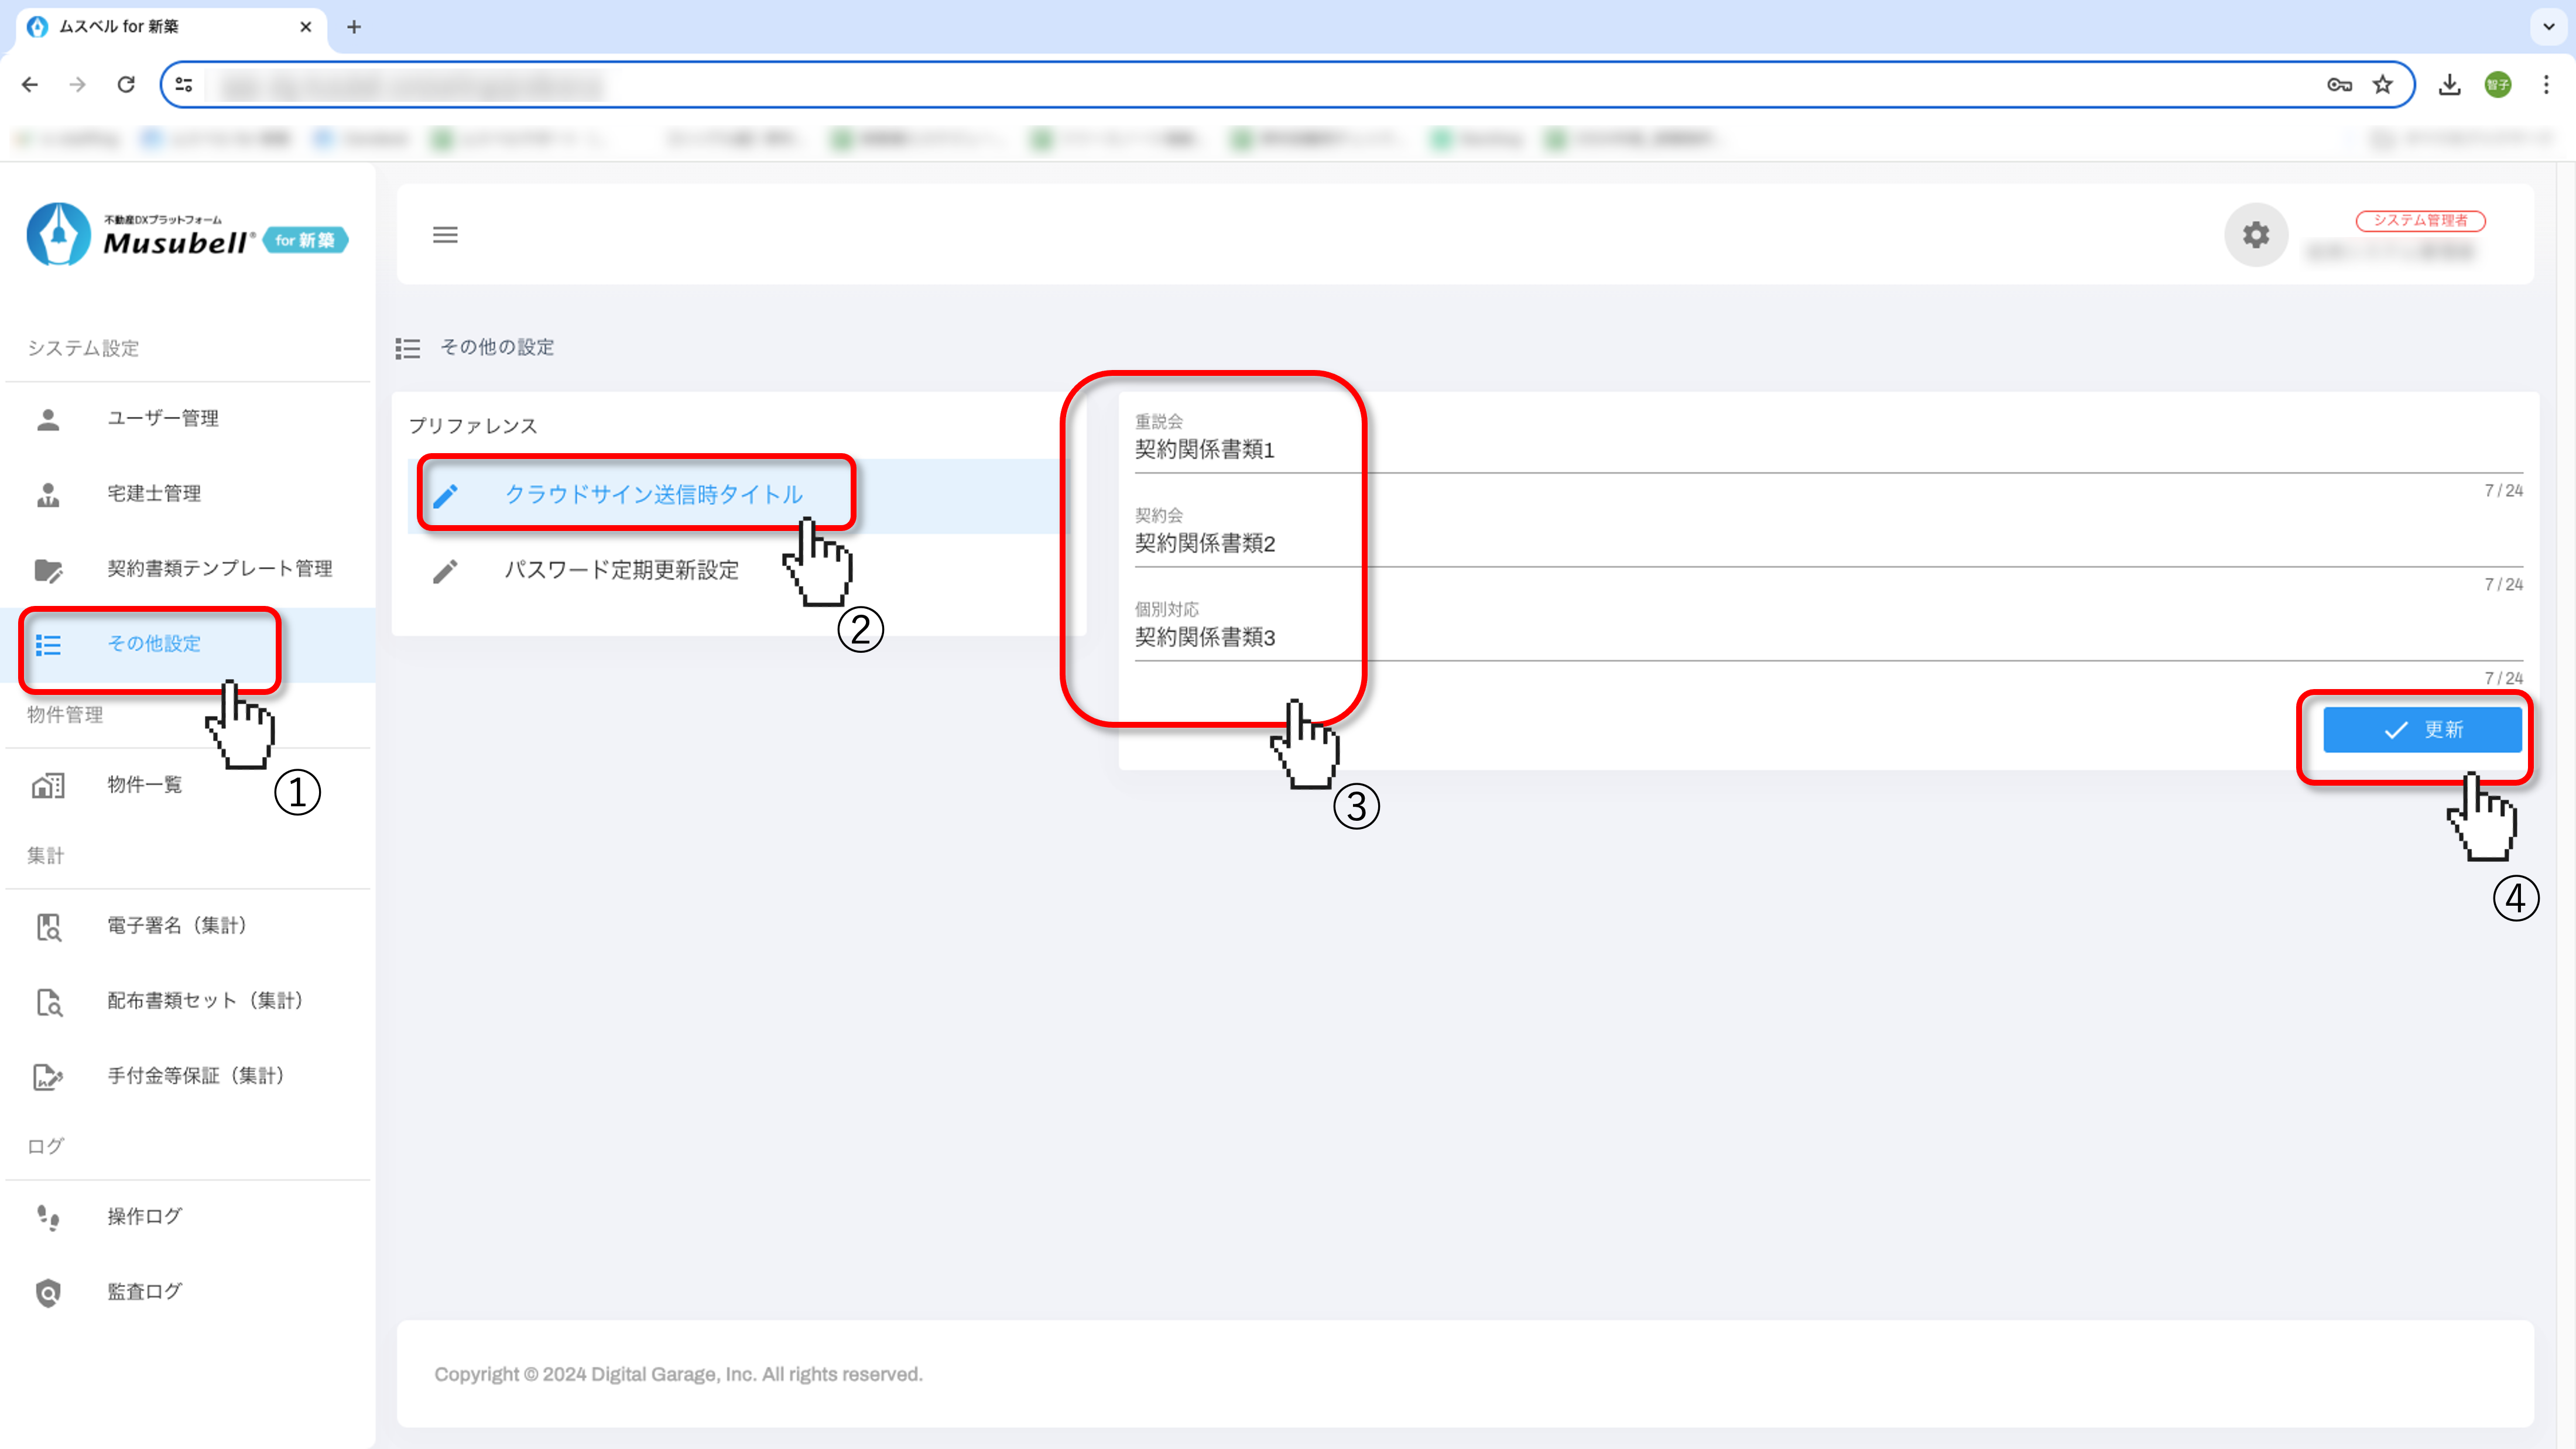Expand the browser tab search chevron

coord(2548,27)
